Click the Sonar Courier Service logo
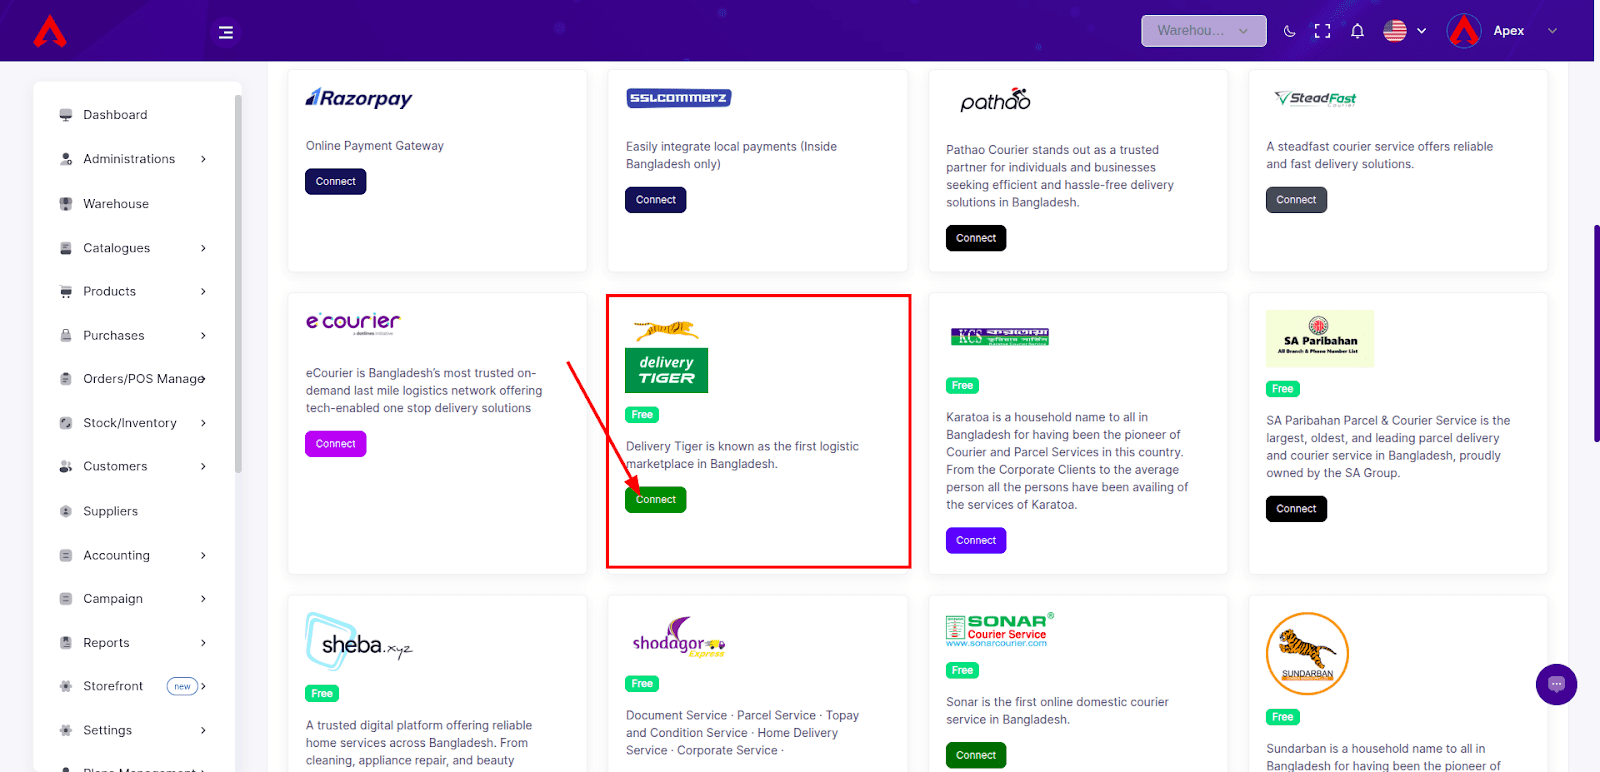Image resolution: width=1600 pixels, height=772 pixels. coord(1000,629)
